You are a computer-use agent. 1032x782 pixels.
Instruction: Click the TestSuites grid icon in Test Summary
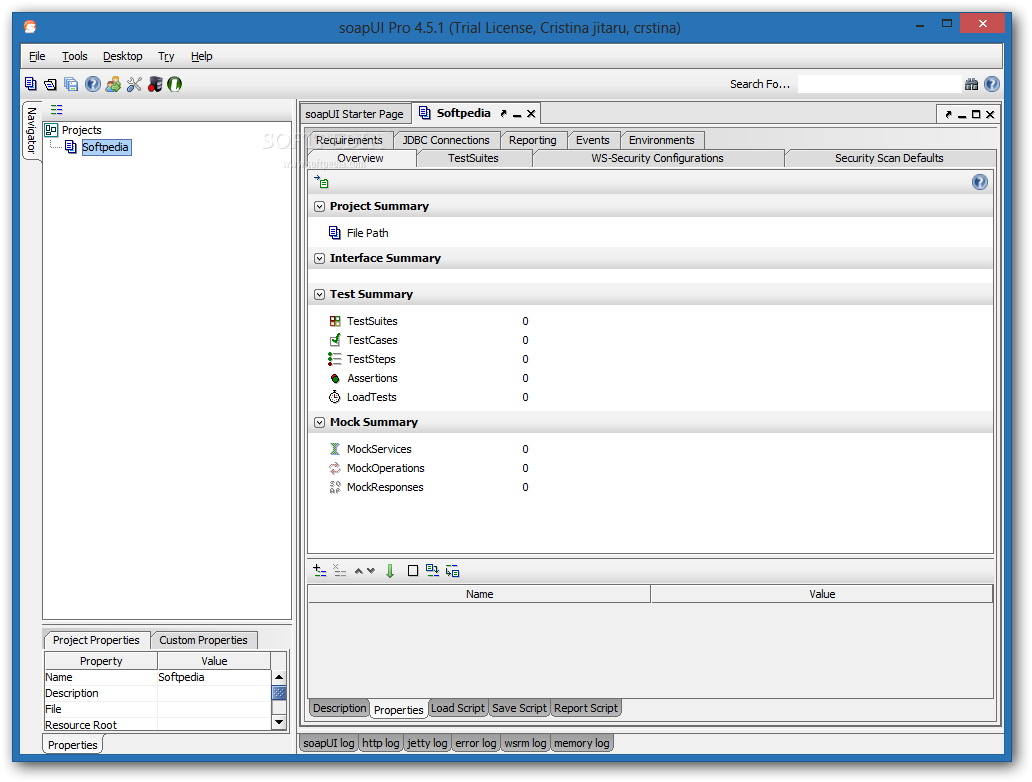(335, 321)
